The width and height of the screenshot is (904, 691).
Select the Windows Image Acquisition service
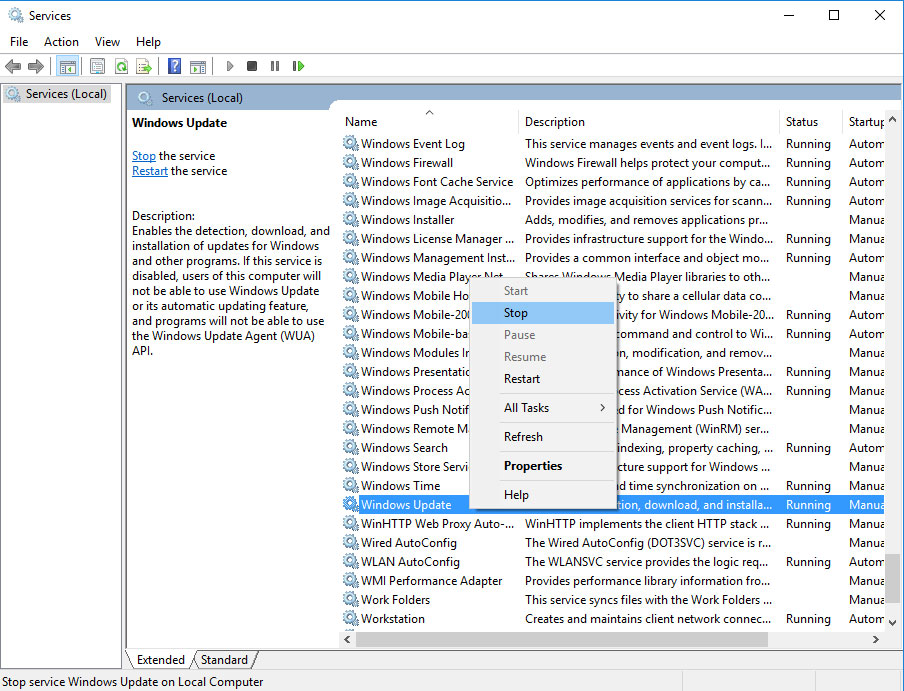click(x=613, y=201)
